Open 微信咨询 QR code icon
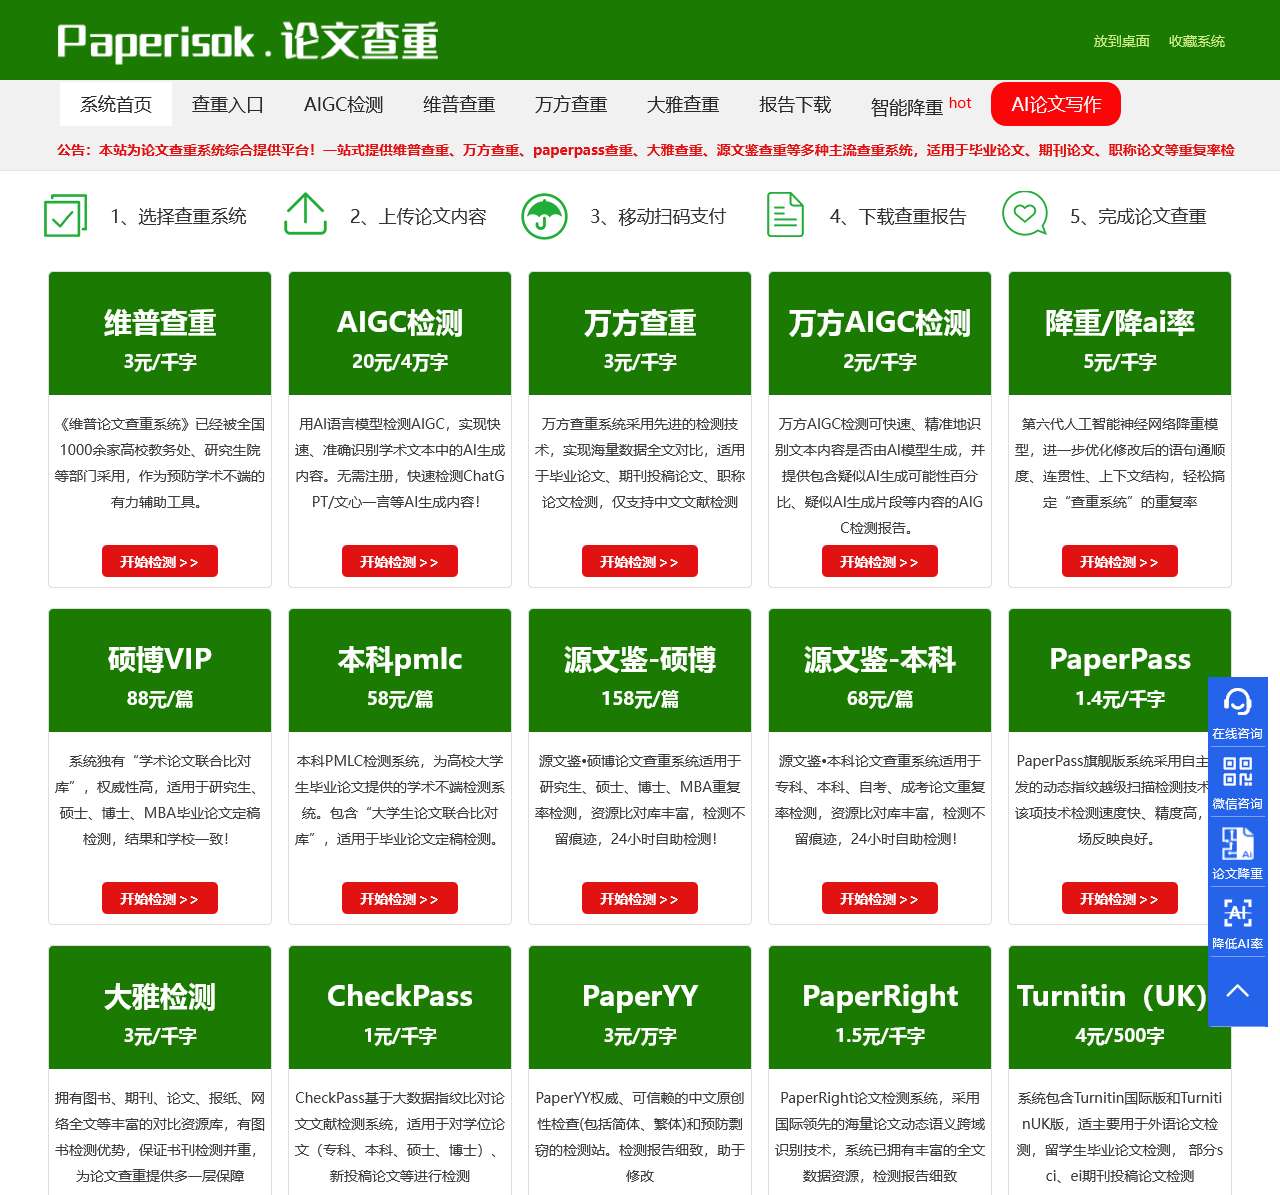The width and height of the screenshot is (1280, 1195). [x=1238, y=772]
